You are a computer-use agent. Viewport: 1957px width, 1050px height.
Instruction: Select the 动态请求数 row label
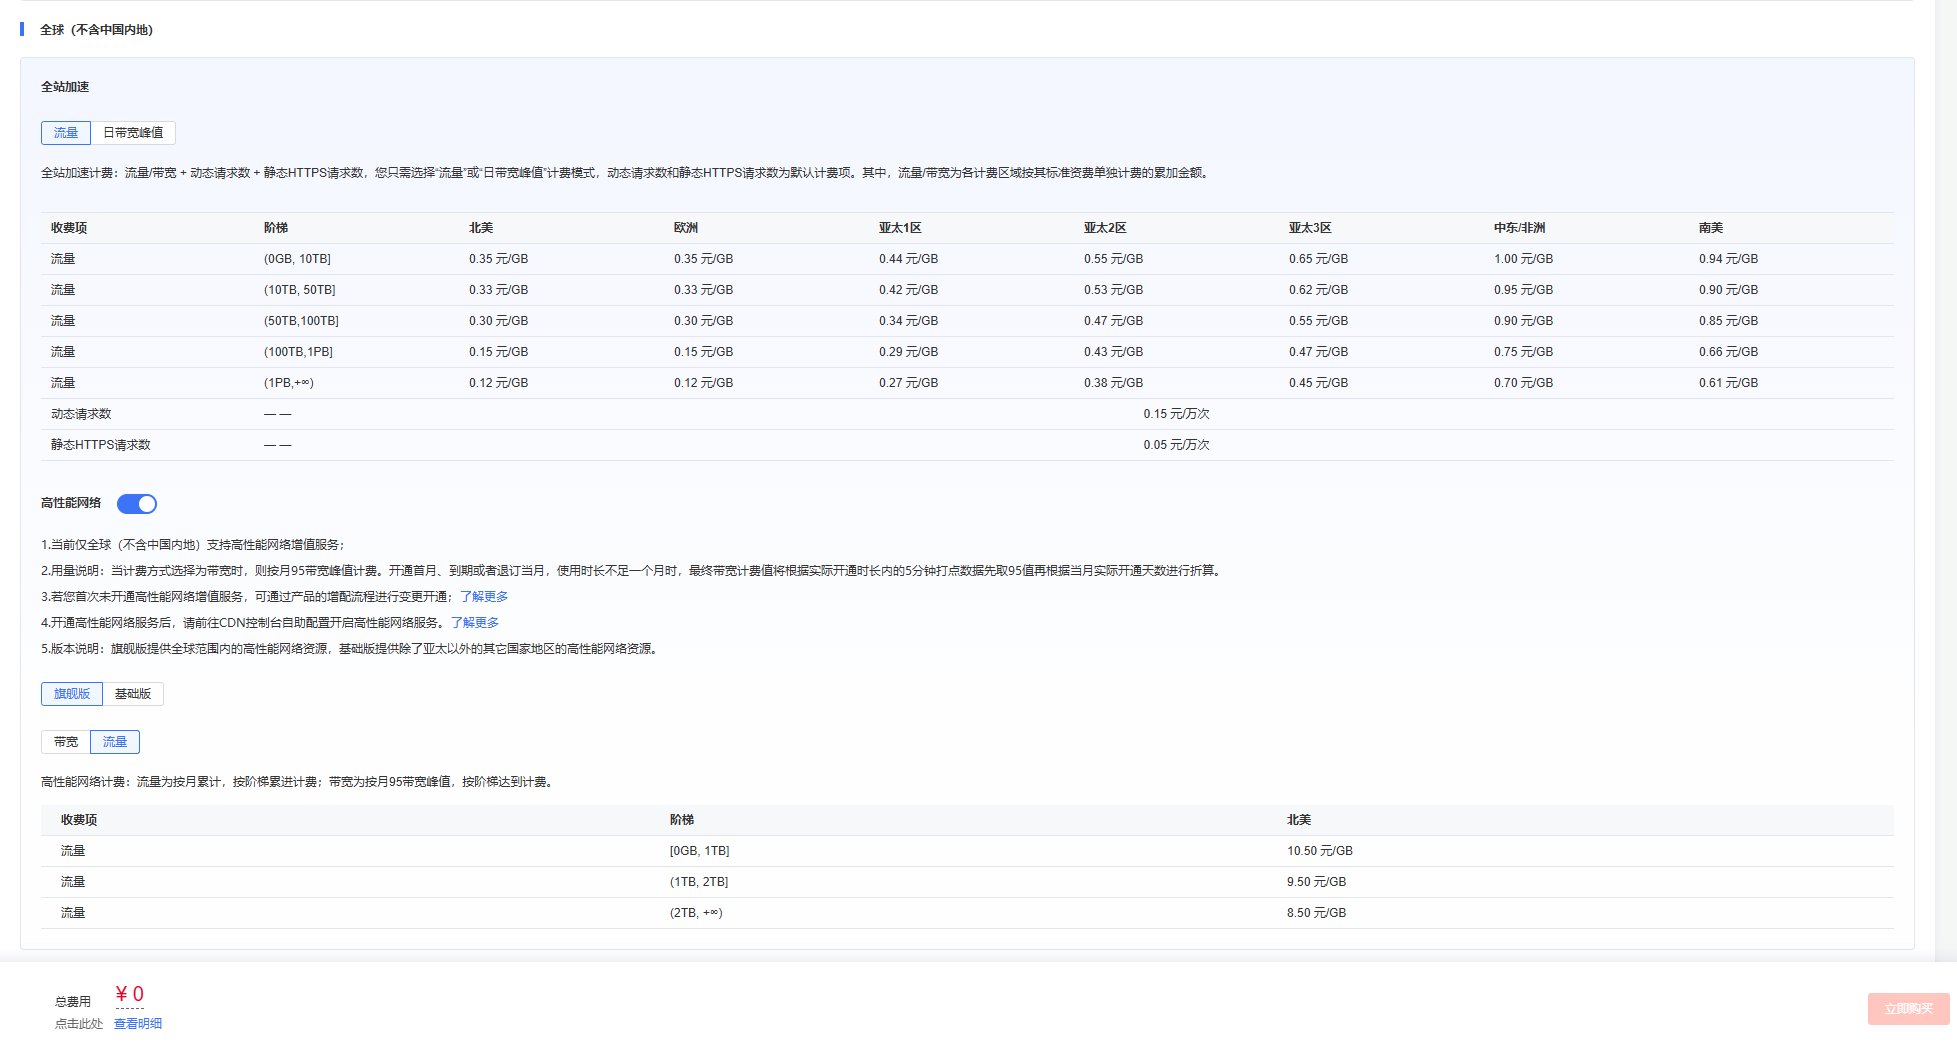[81, 414]
